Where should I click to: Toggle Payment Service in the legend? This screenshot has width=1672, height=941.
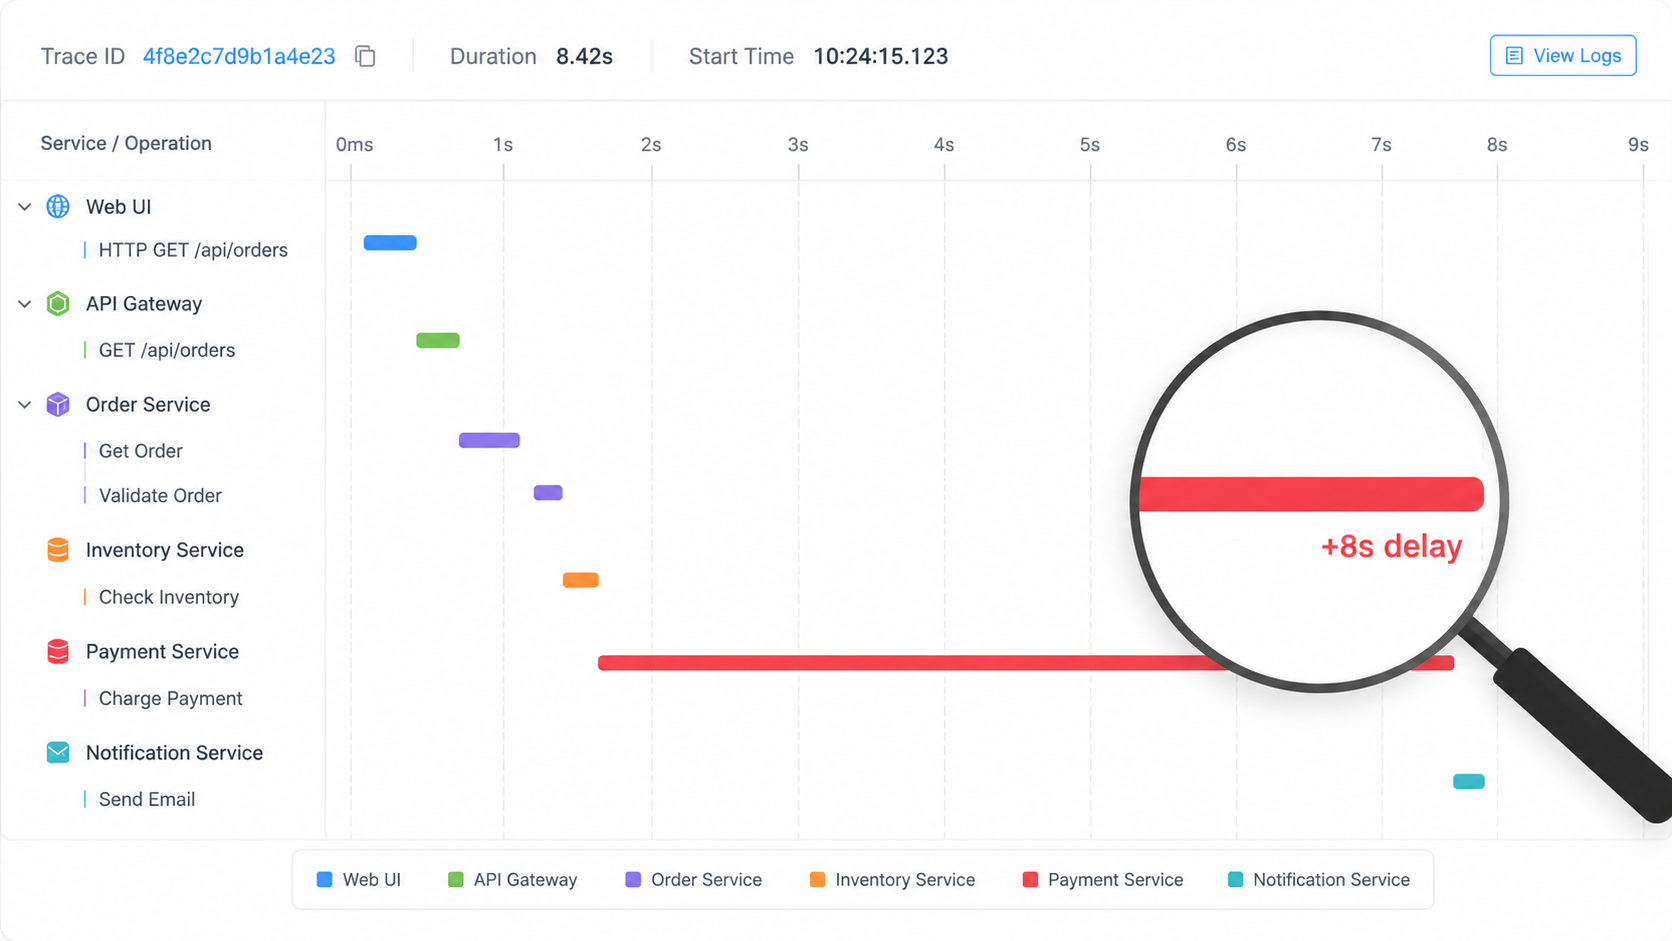1103,880
